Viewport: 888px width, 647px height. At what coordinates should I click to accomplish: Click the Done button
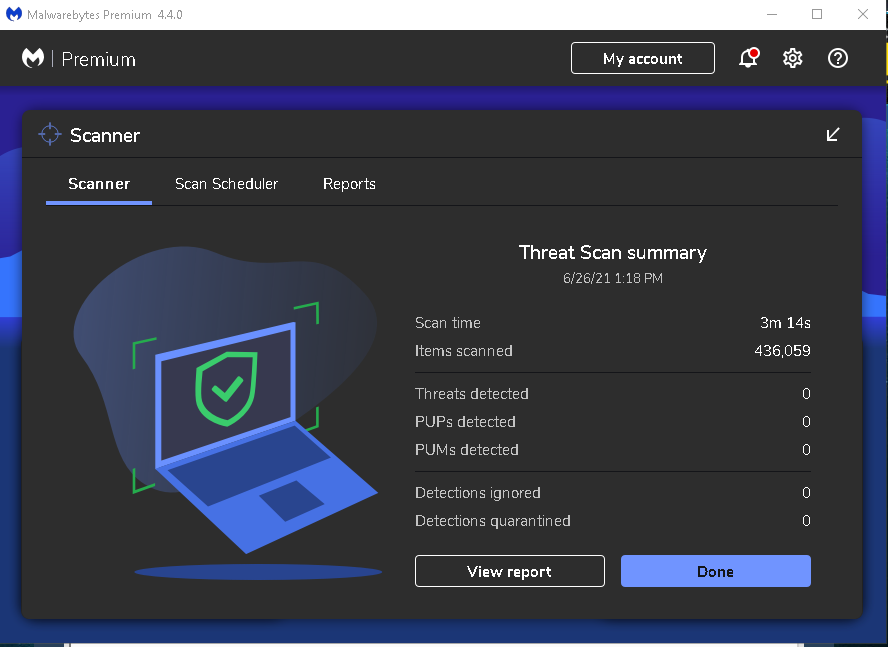tap(716, 571)
